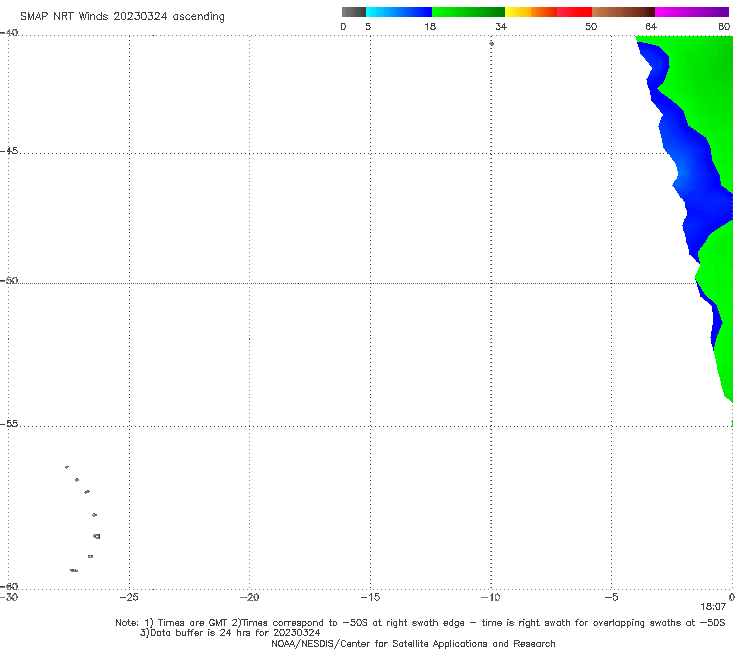Click the '80' color bar scale label

724,26
